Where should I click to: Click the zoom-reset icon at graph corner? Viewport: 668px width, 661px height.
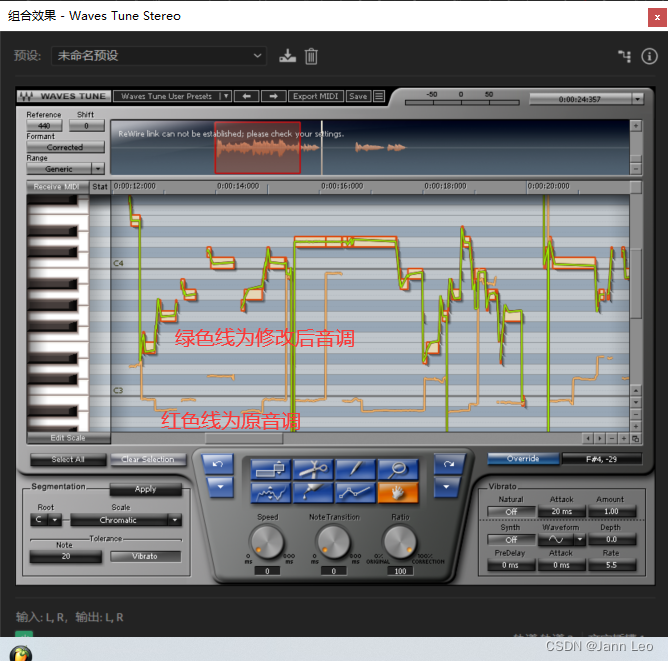[636, 438]
